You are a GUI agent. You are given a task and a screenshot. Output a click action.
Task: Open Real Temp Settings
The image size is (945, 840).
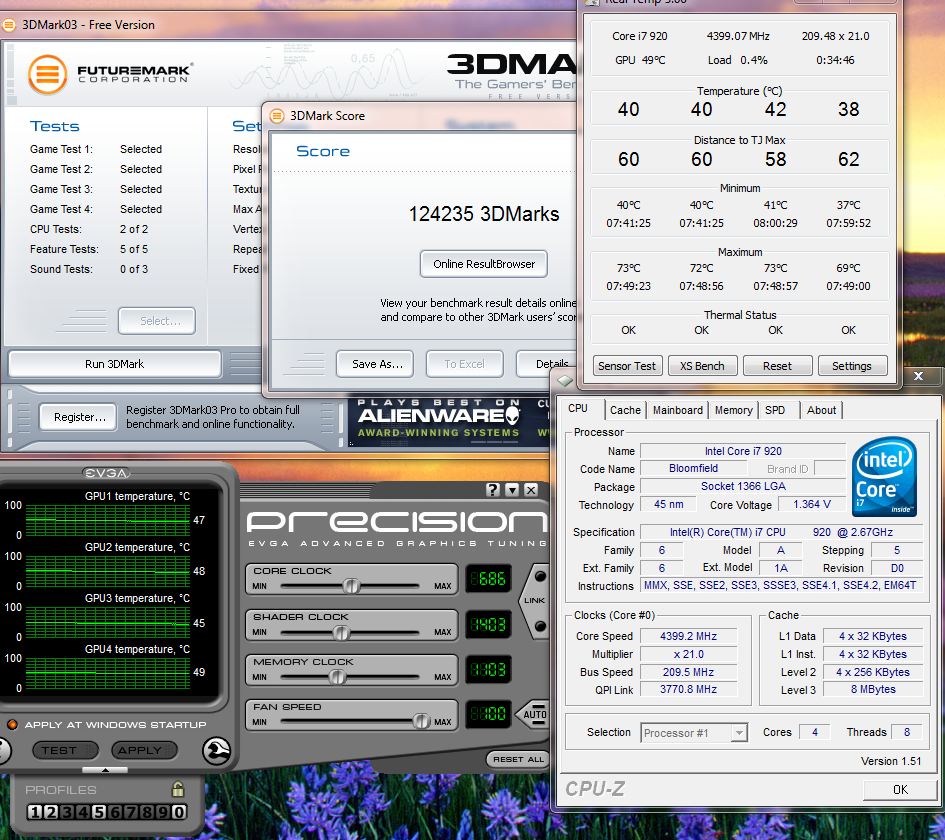pos(852,366)
